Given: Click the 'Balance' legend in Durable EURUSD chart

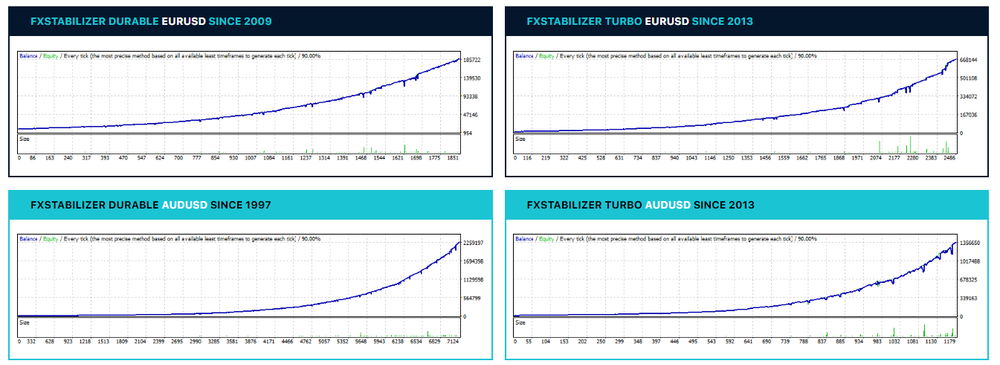Looking at the screenshot, I should coord(28,56).
